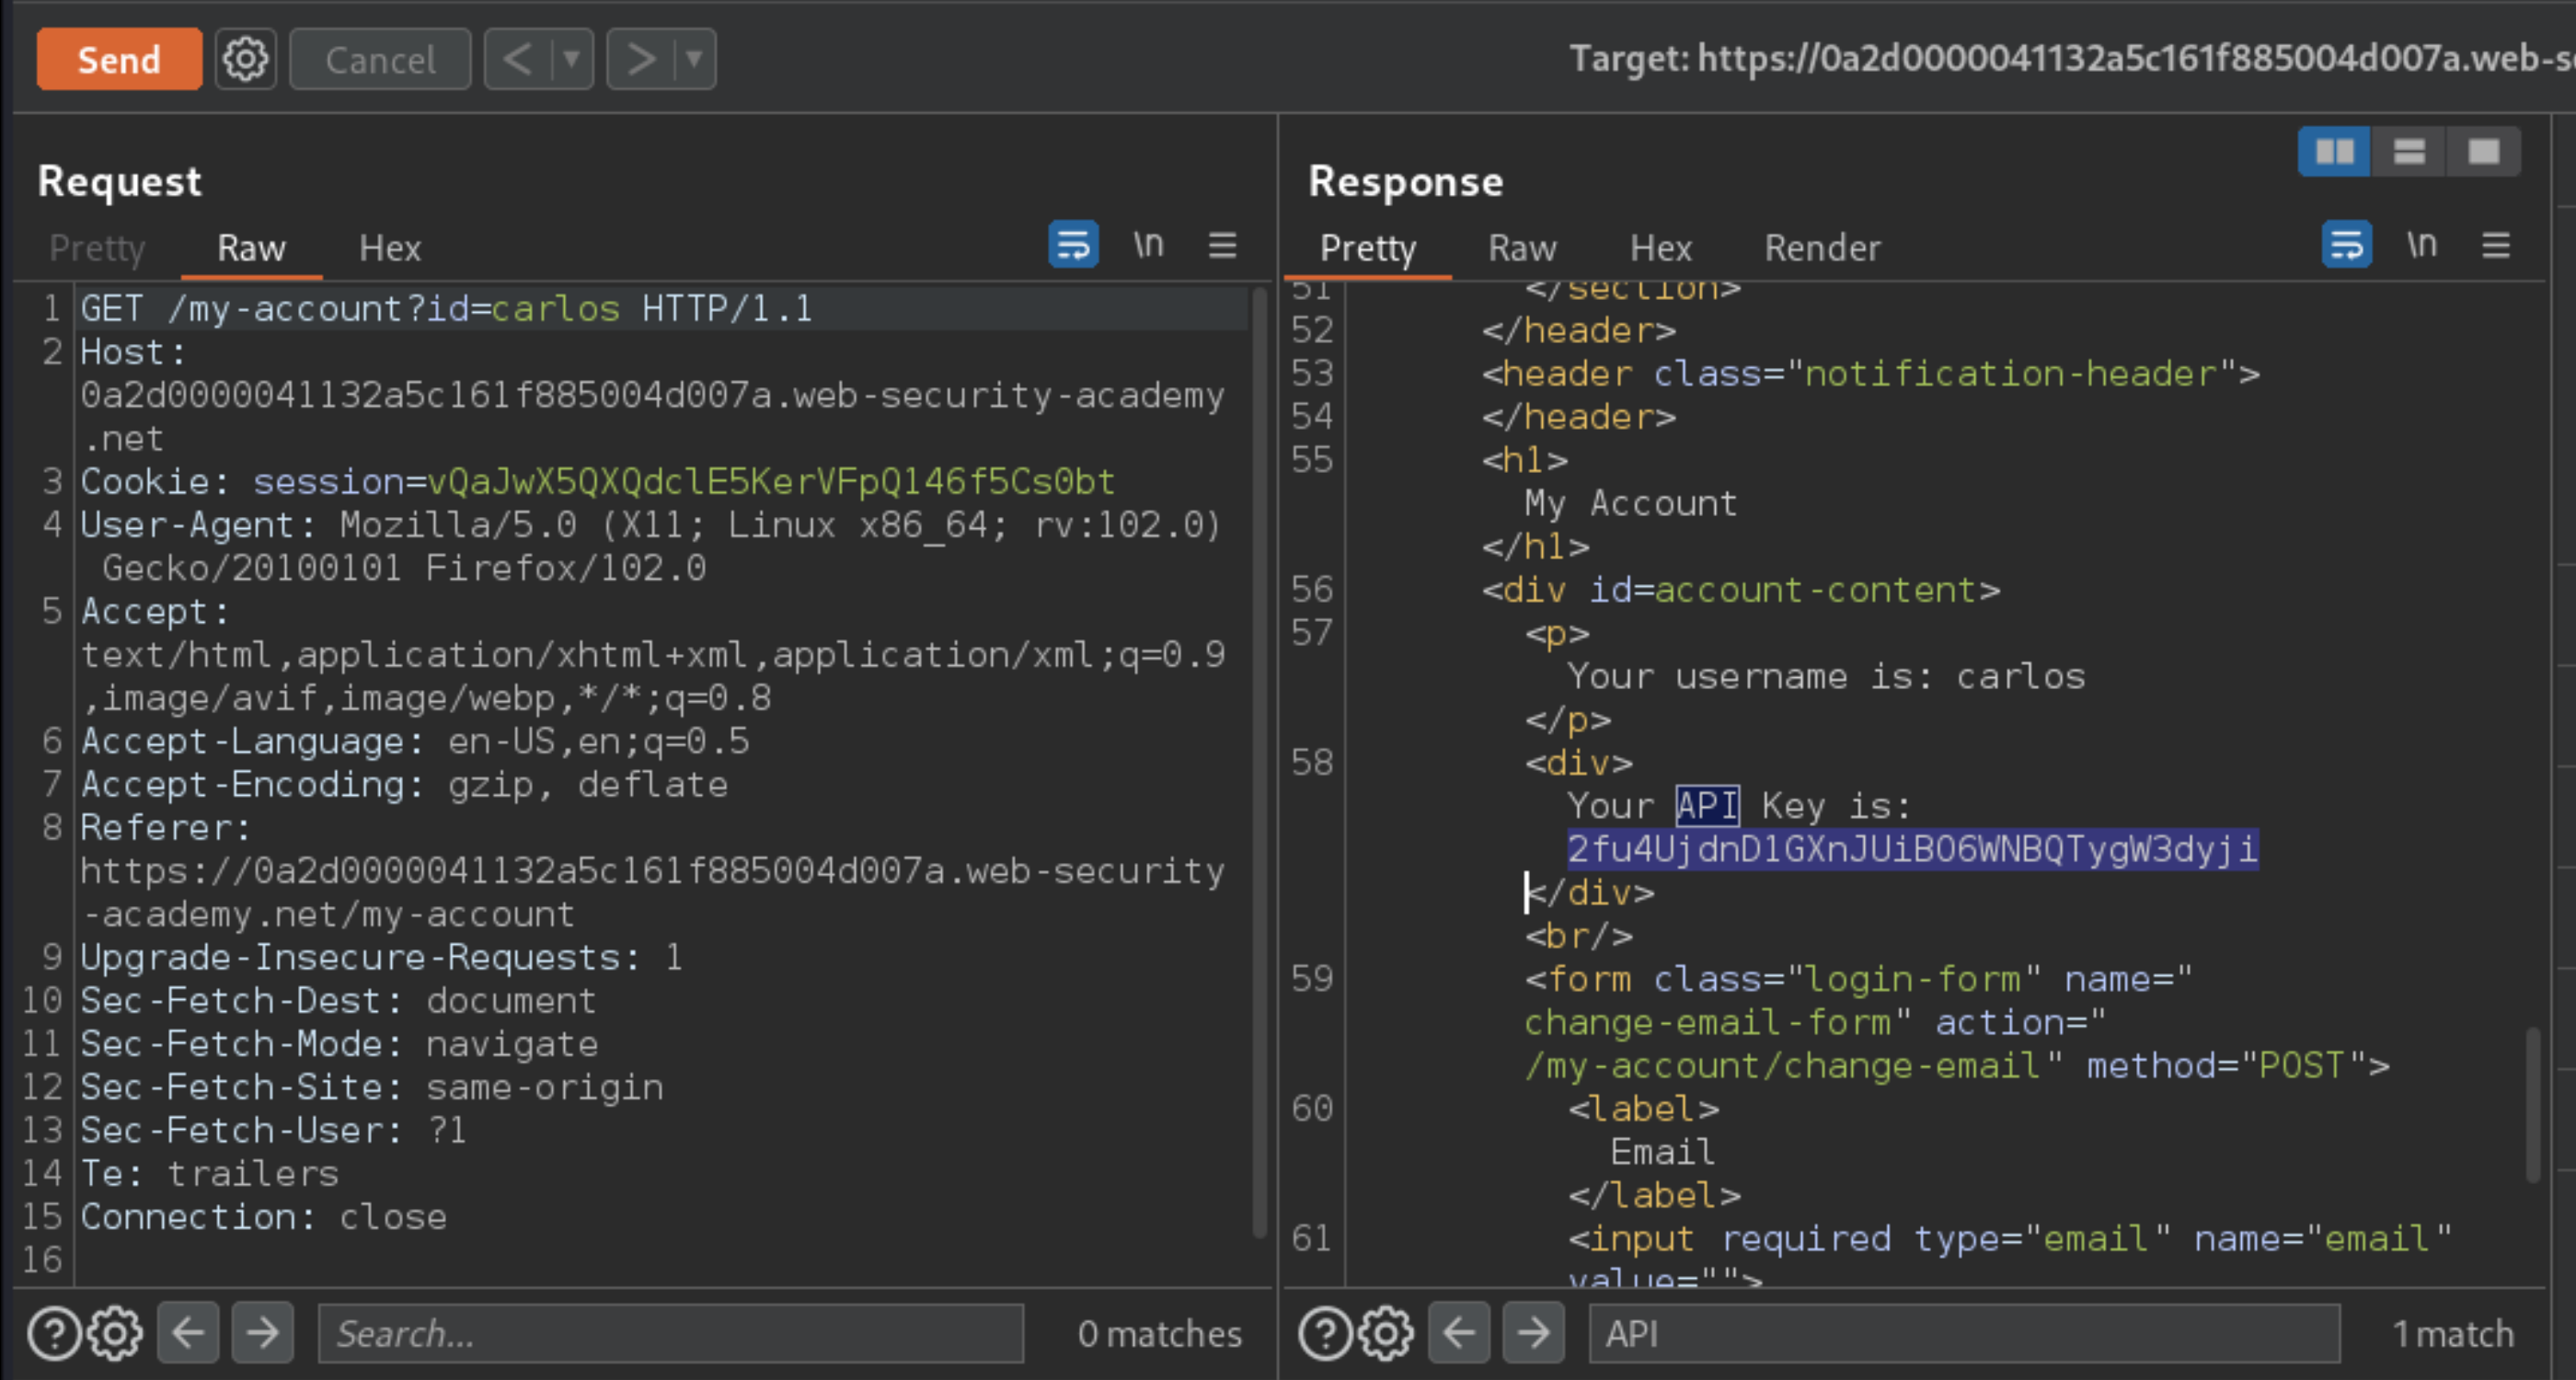This screenshot has height=1380, width=2576.
Task: Click the 'Accept-Encoding: gzip, deflate' header
Action: coord(404,785)
